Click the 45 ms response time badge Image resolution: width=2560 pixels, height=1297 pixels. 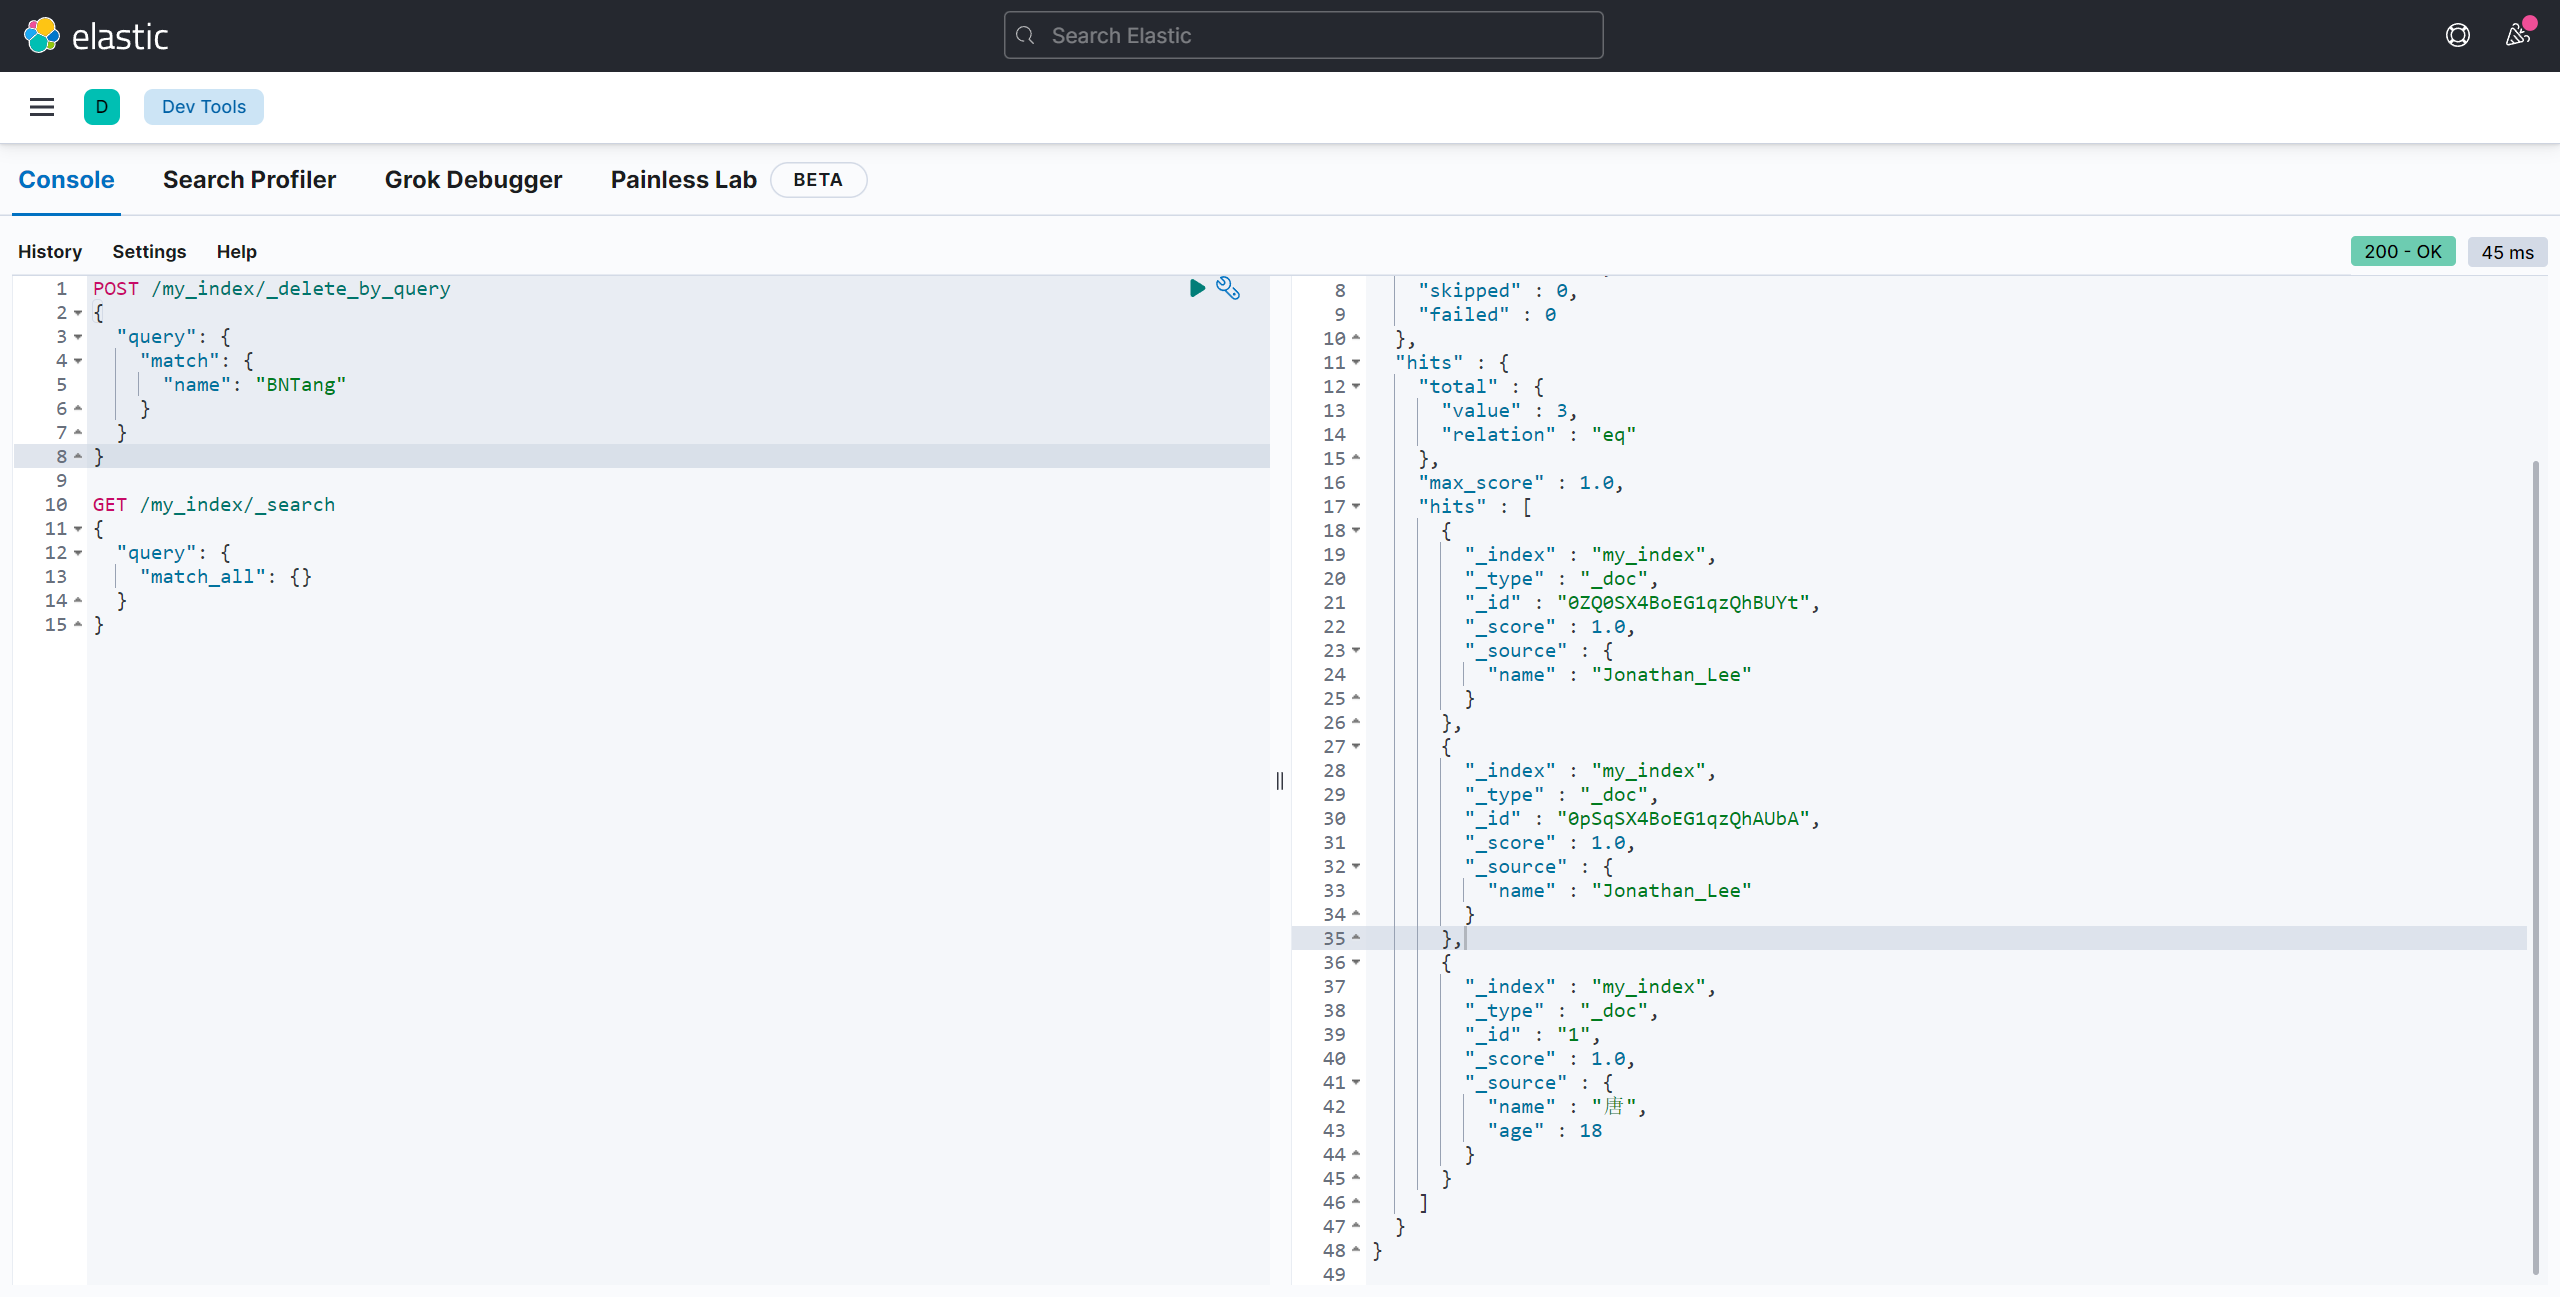(2507, 252)
